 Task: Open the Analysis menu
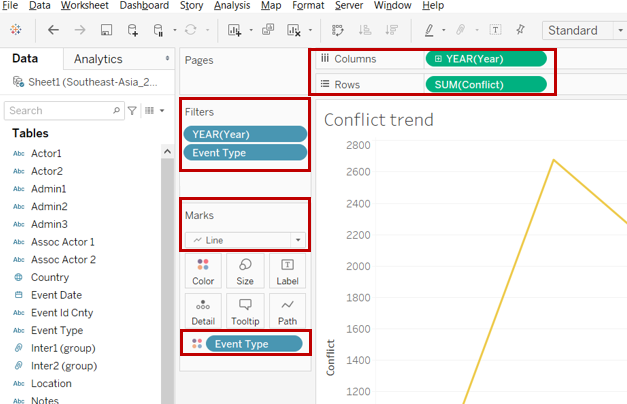[x=232, y=6]
